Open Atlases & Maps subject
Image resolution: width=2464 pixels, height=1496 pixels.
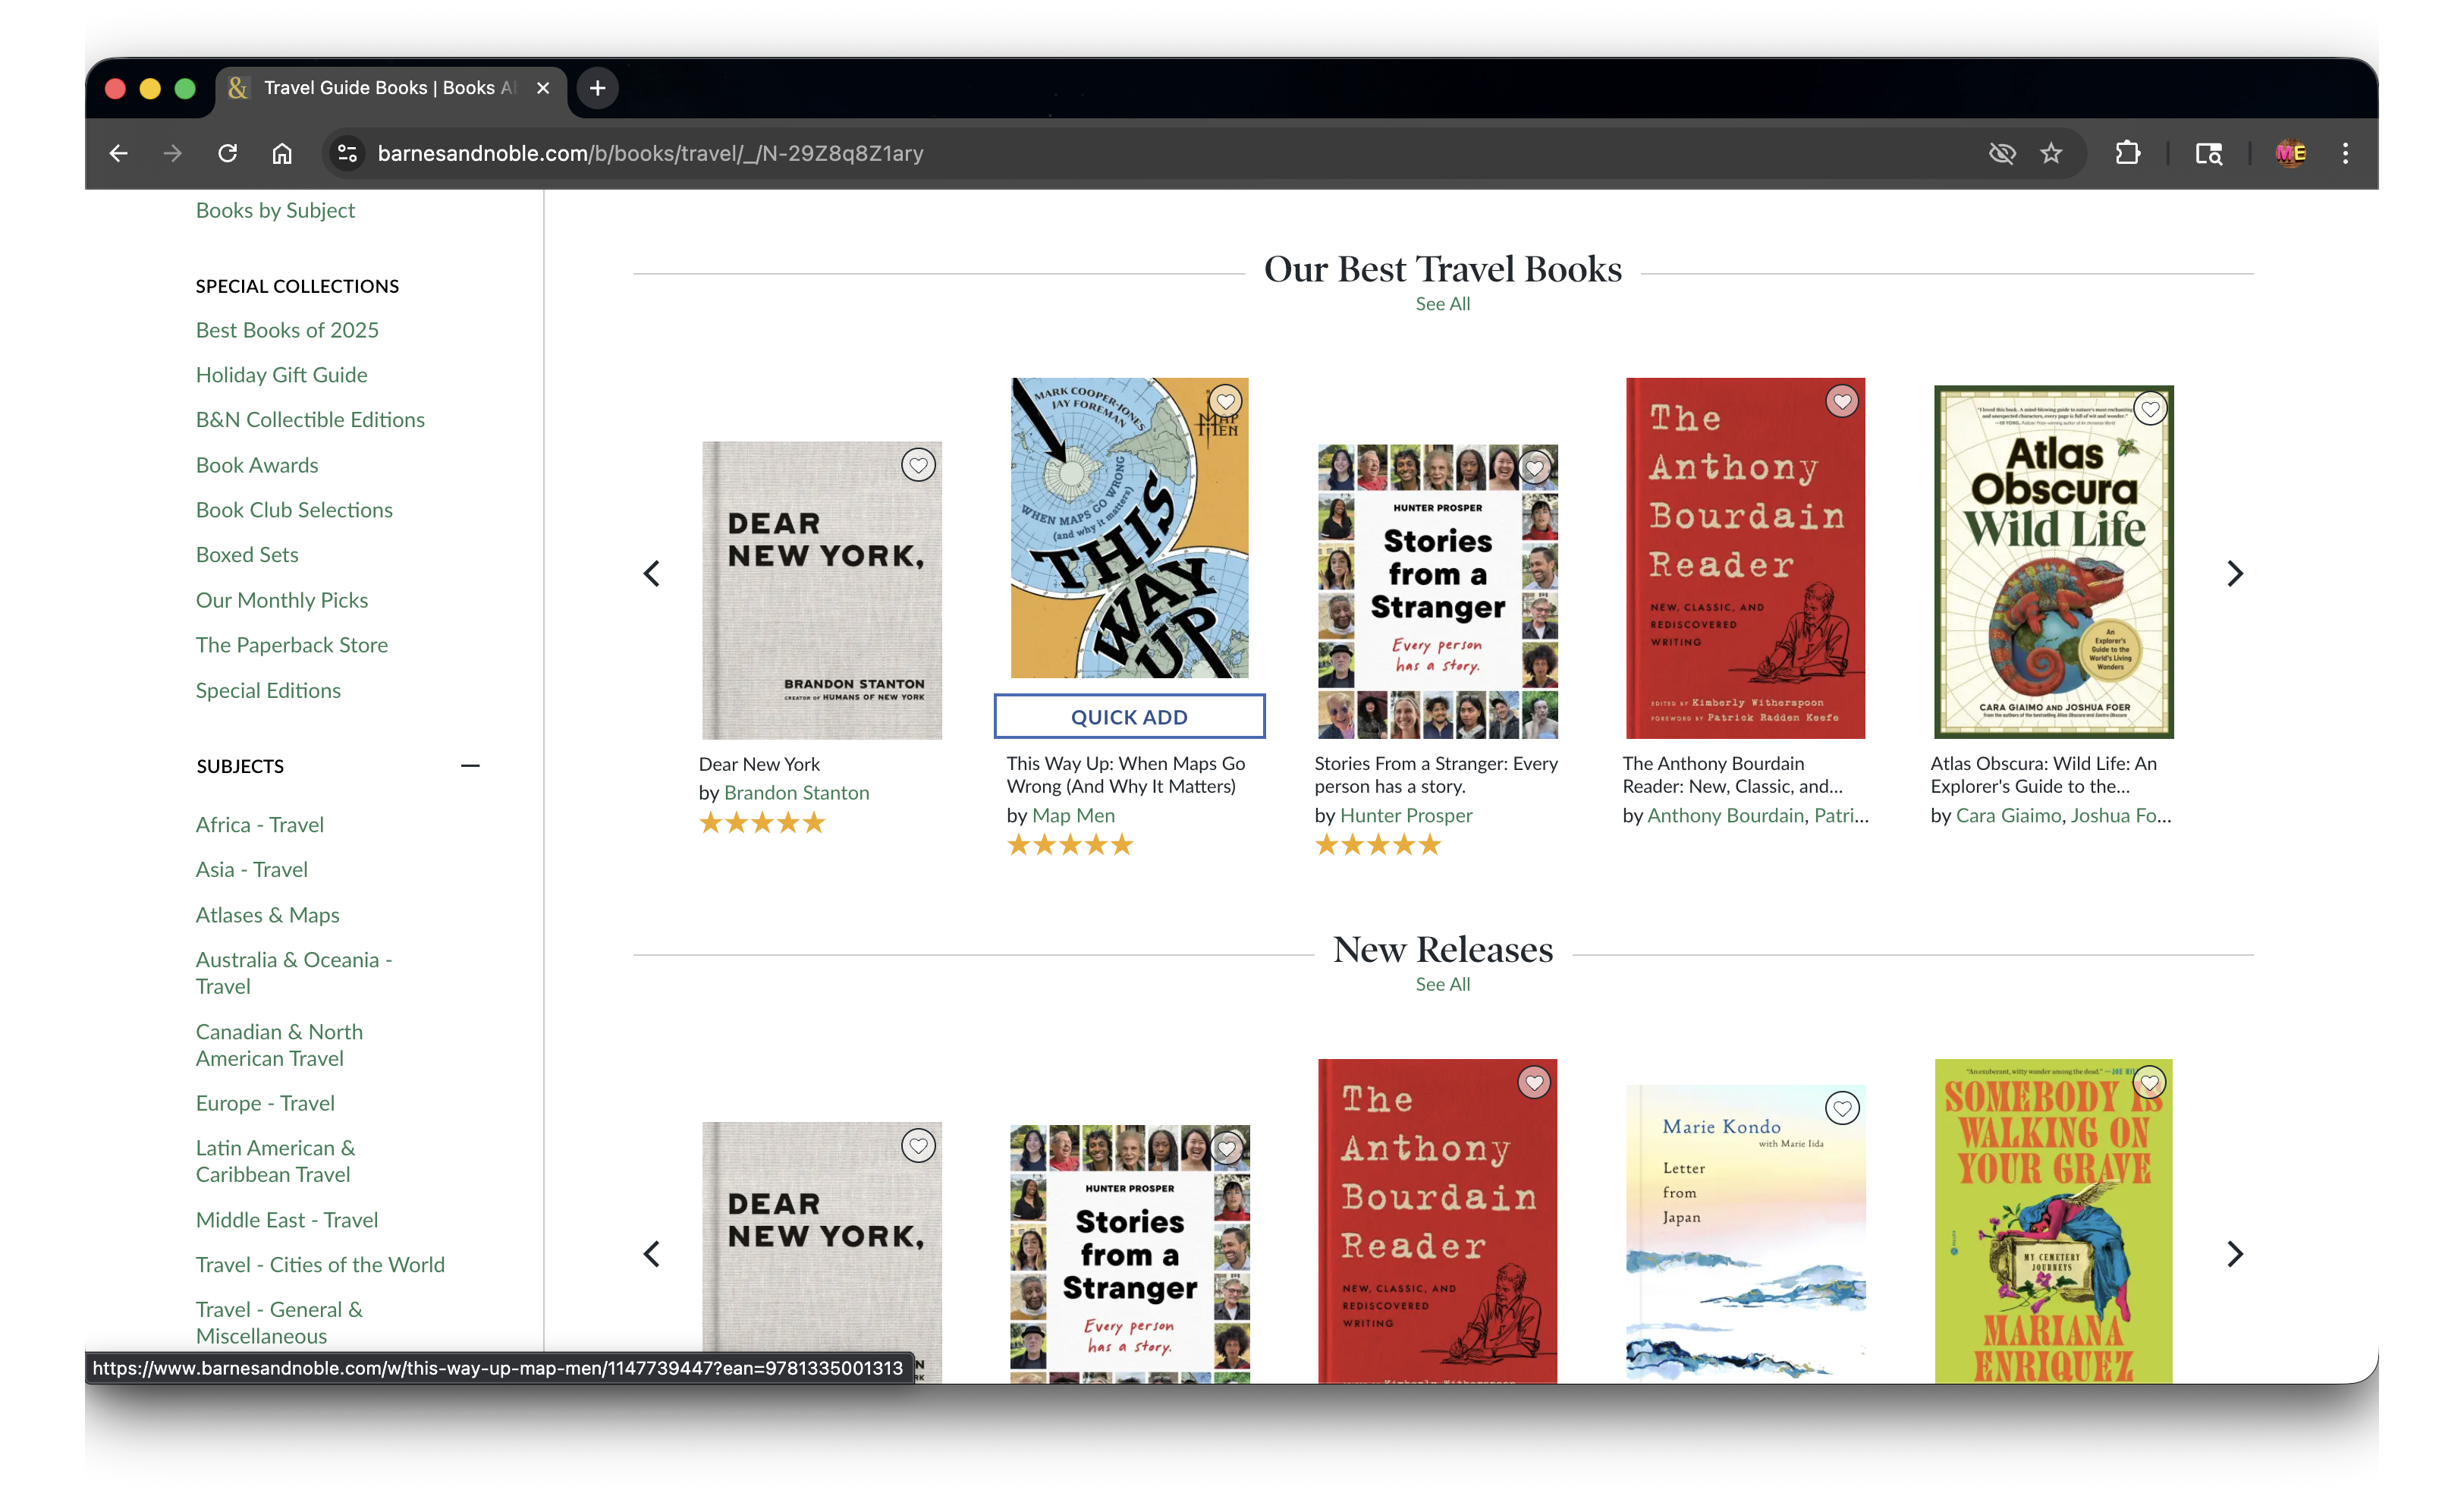267,915
